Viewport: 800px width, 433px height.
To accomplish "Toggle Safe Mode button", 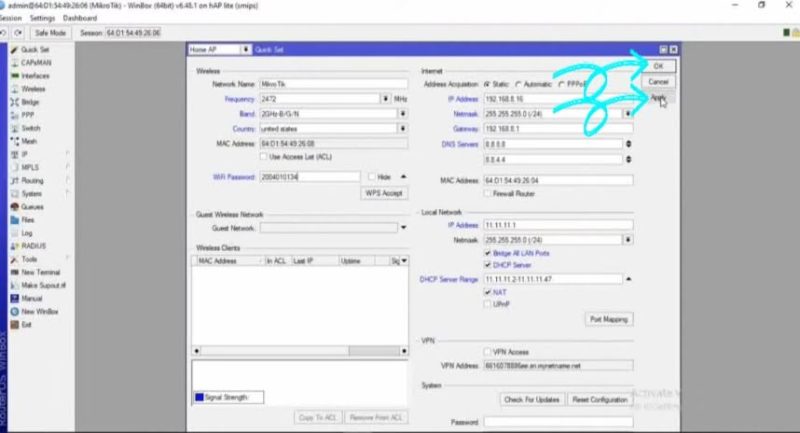I will (x=50, y=33).
